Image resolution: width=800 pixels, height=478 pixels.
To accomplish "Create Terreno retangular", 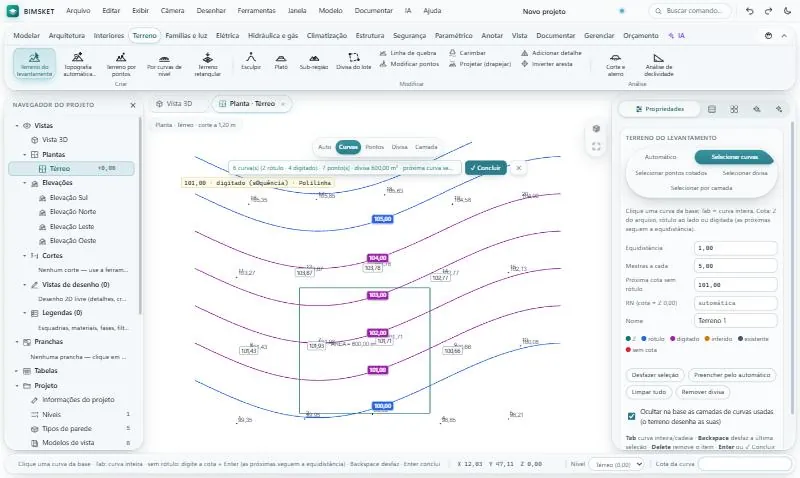I will pos(208,64).
